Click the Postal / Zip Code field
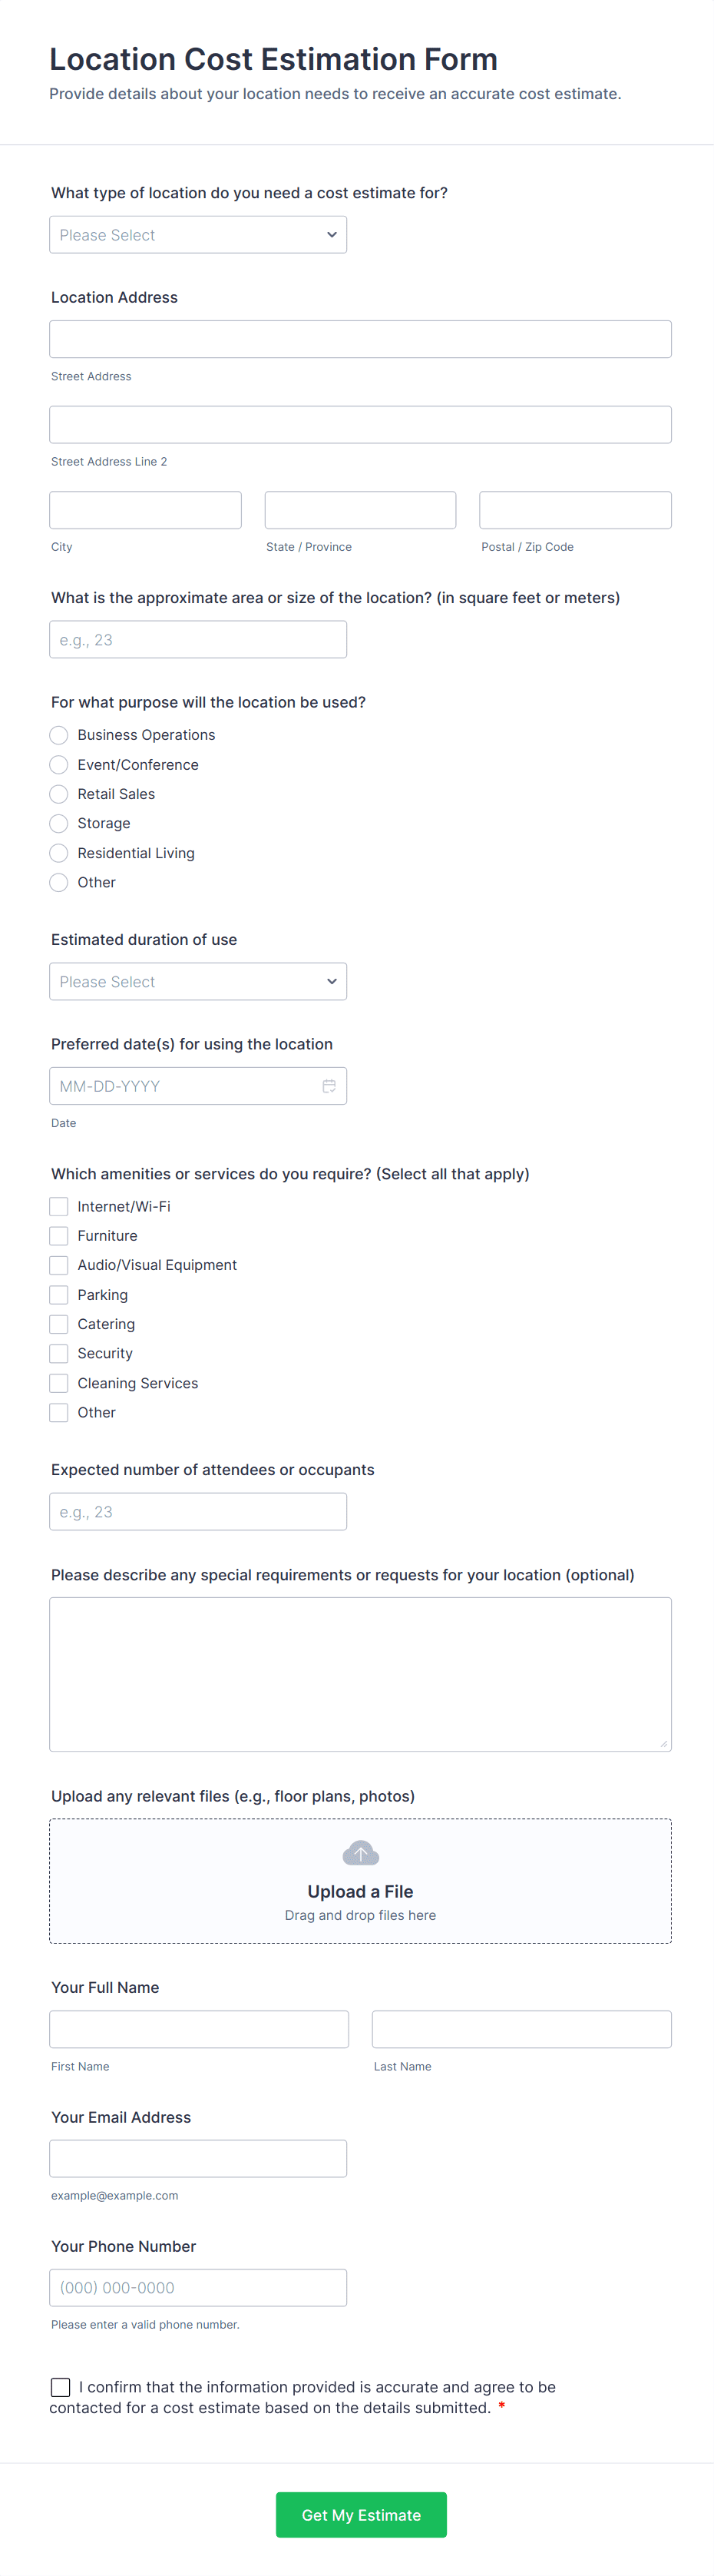Image resolution: width=714 pixels, height=2576 pixels. tap(575, 510)
